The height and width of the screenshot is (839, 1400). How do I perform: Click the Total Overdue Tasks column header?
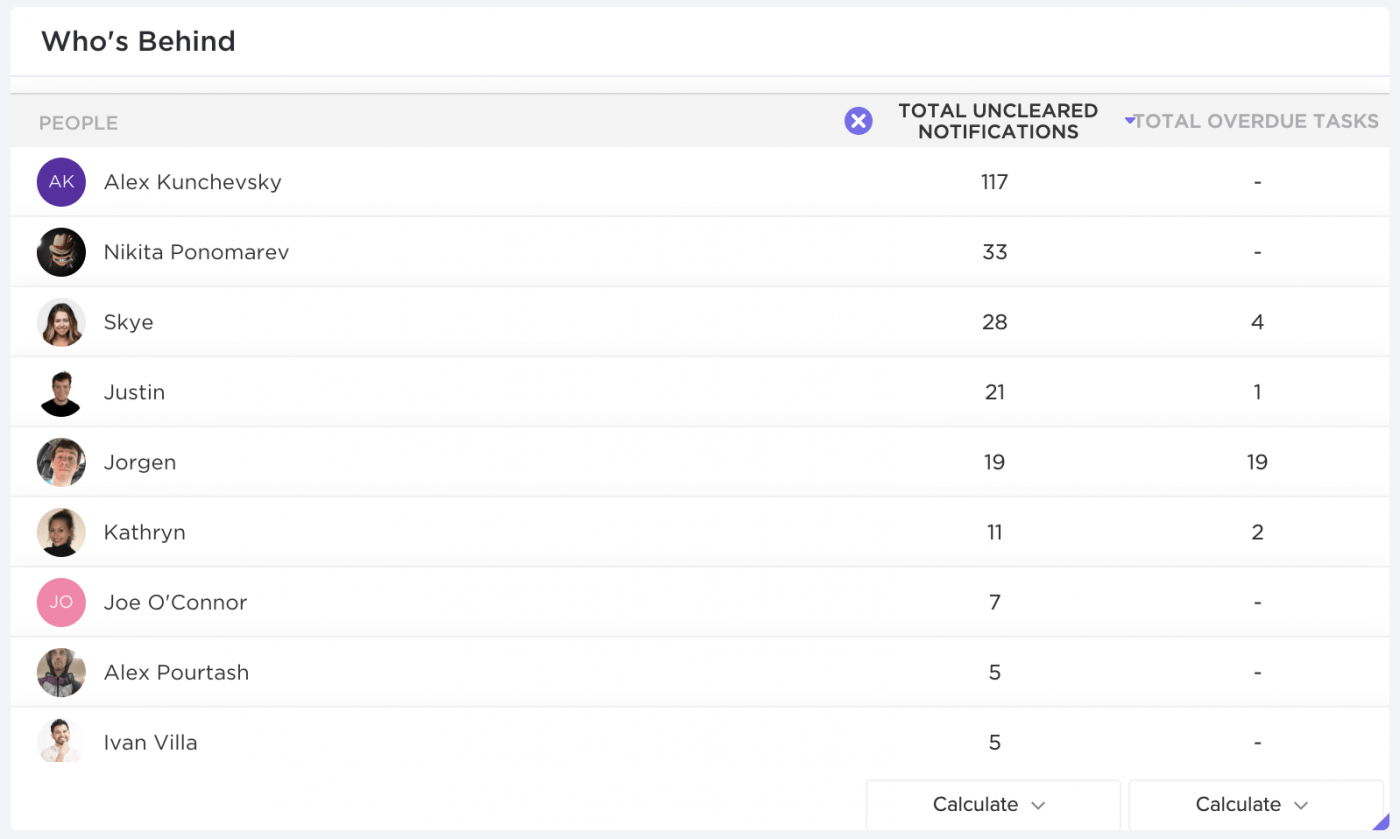point(1256,122)
